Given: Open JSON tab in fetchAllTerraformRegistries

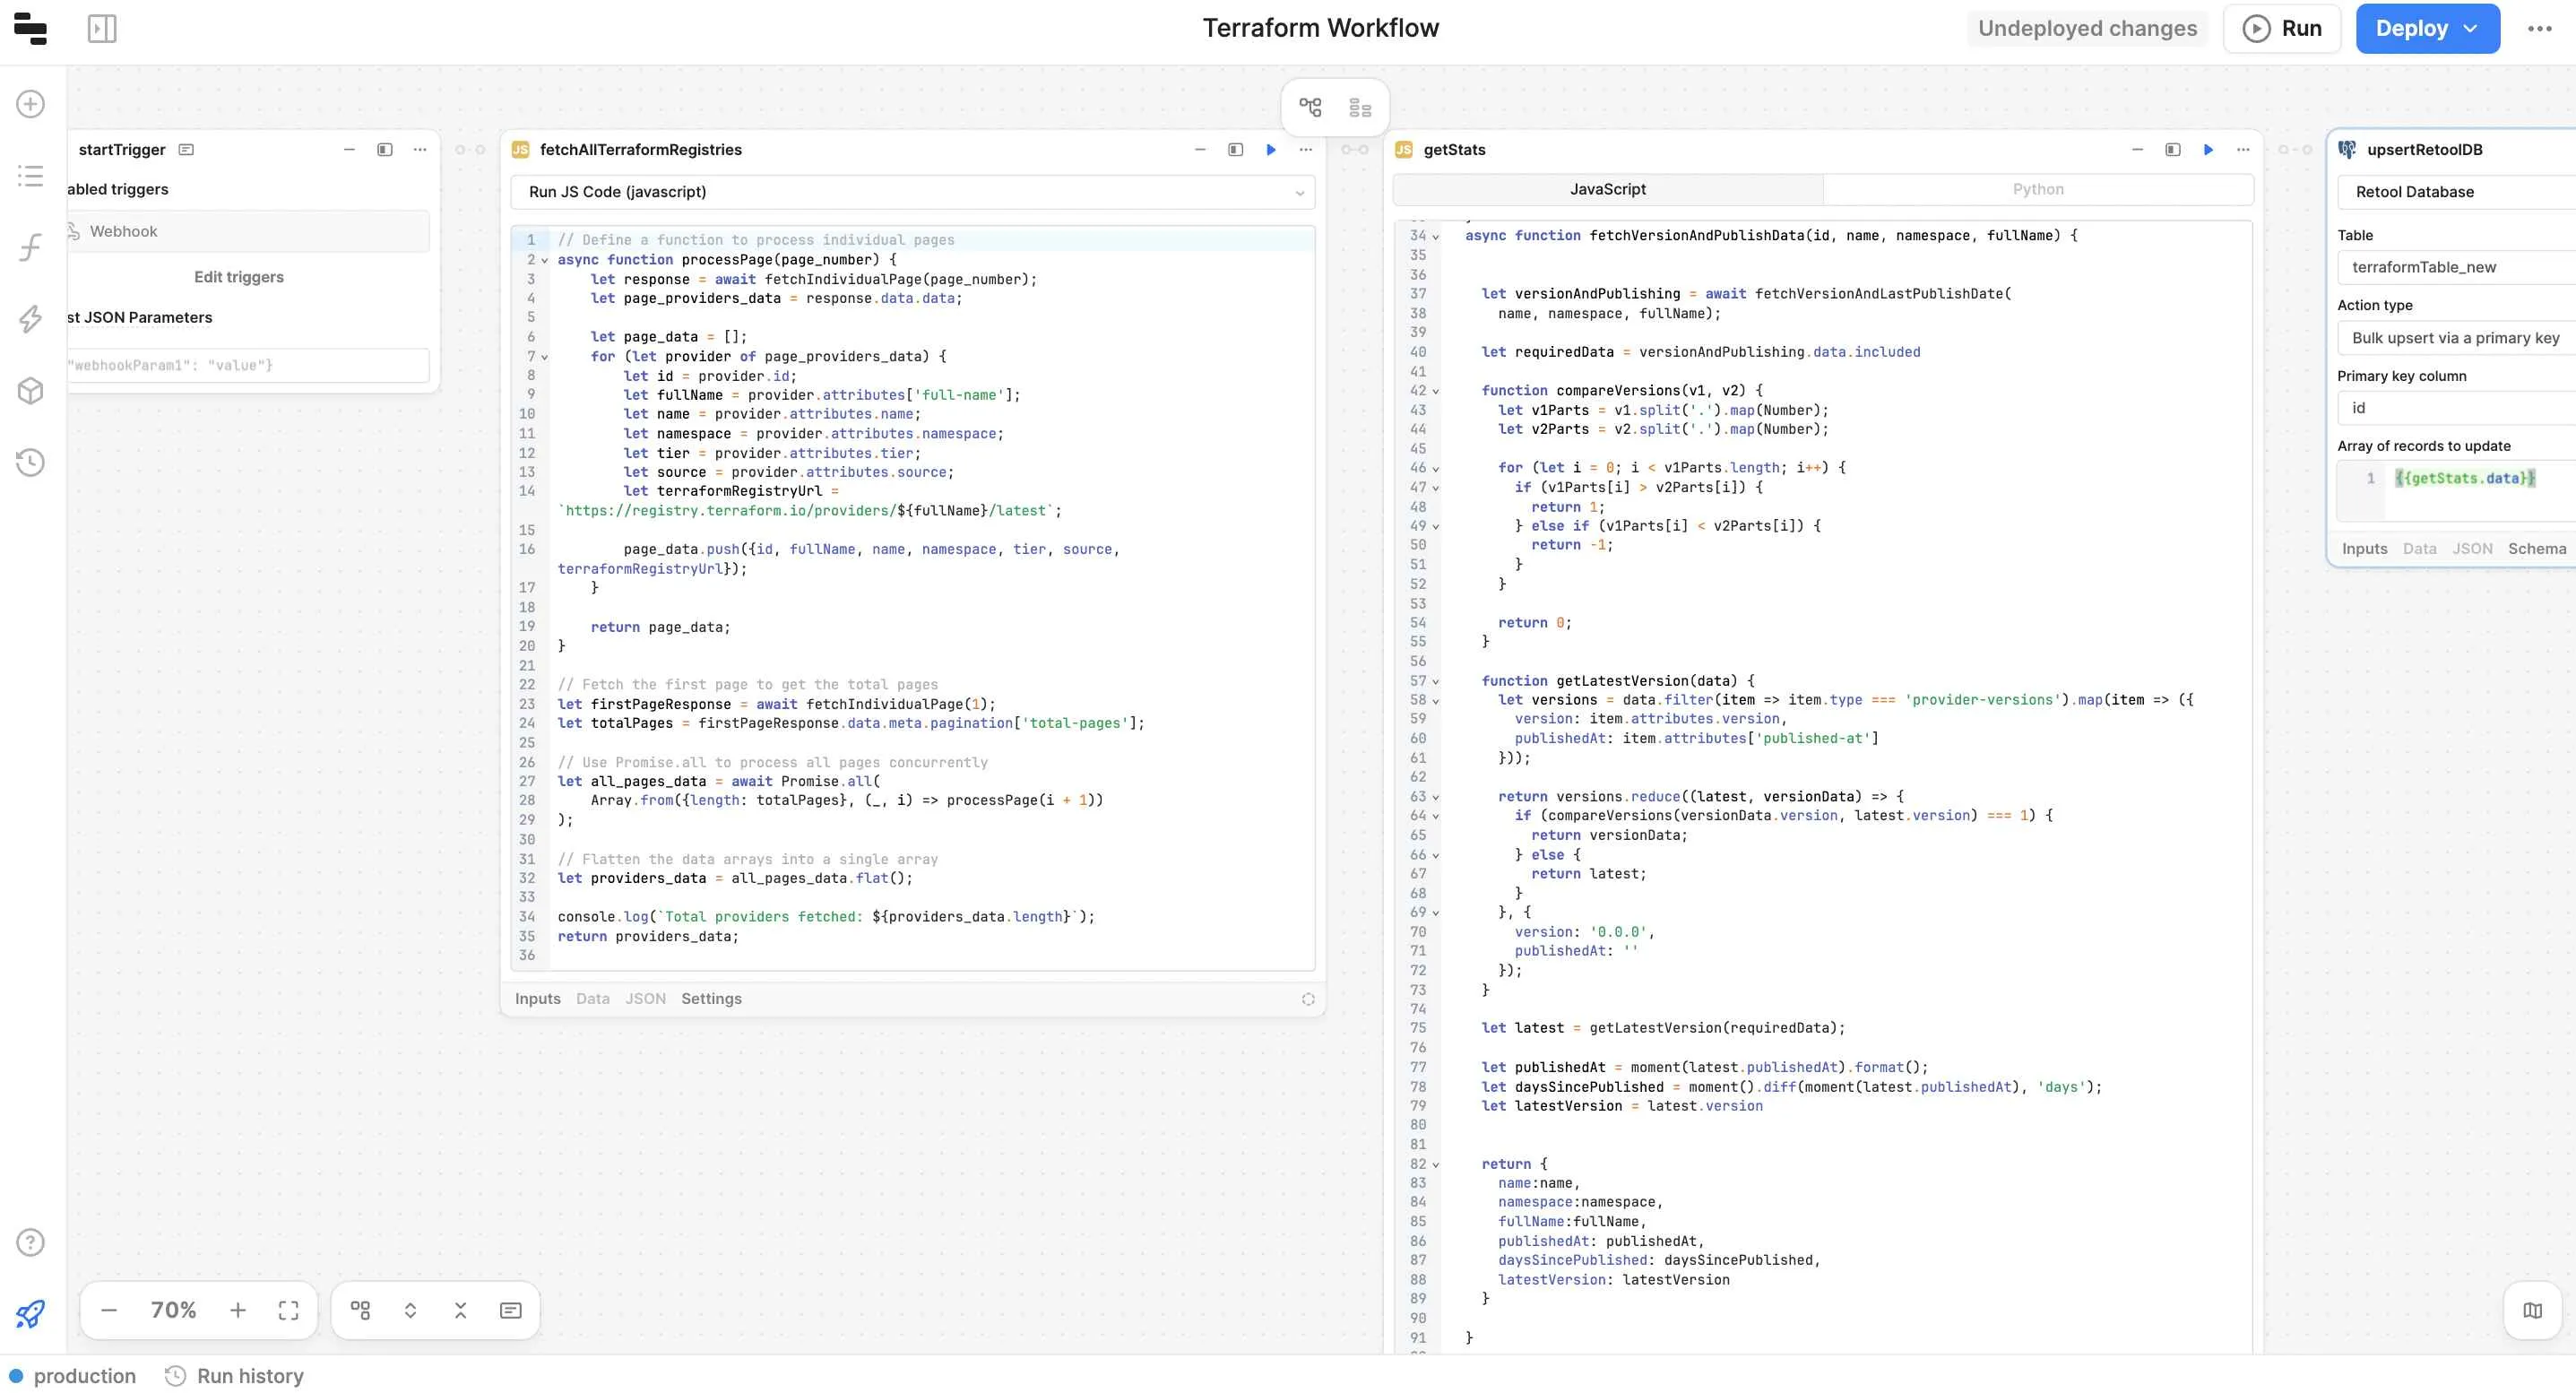Looking at the screenshot, I should 646,998.
